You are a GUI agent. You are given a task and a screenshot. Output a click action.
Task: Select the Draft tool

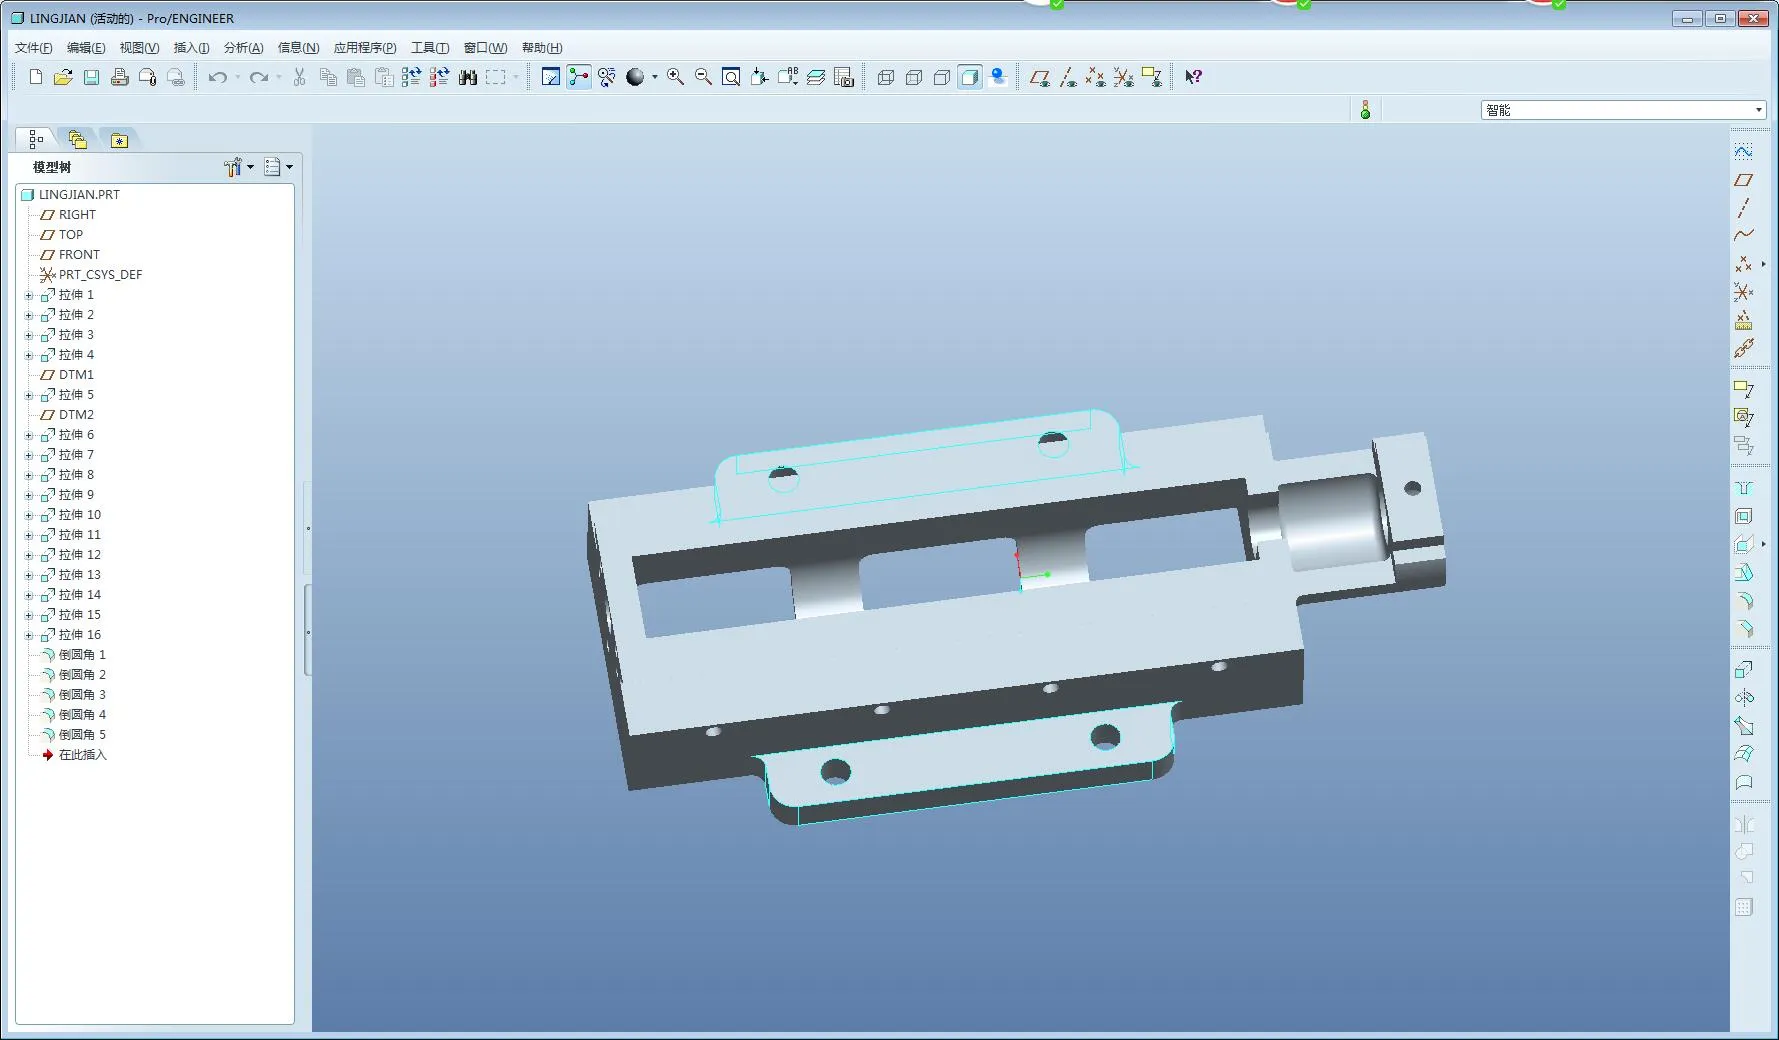[1743, 573]
